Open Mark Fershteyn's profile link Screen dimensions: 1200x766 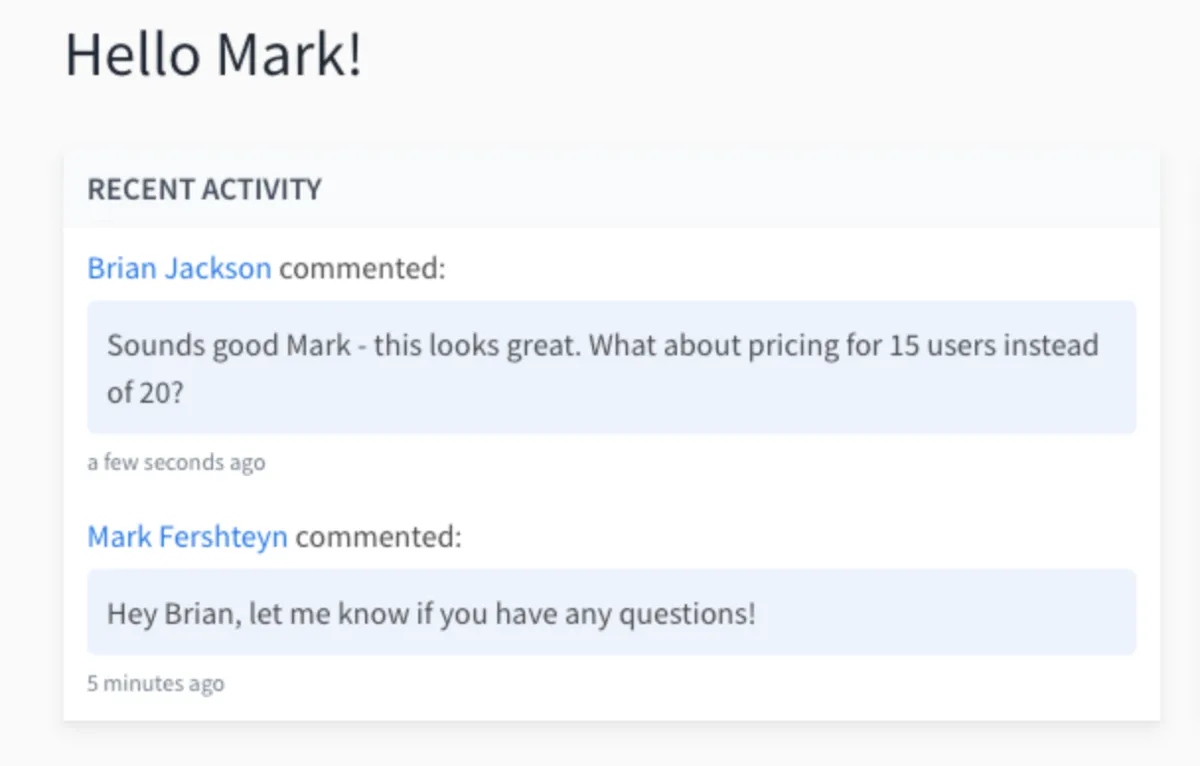187,538
